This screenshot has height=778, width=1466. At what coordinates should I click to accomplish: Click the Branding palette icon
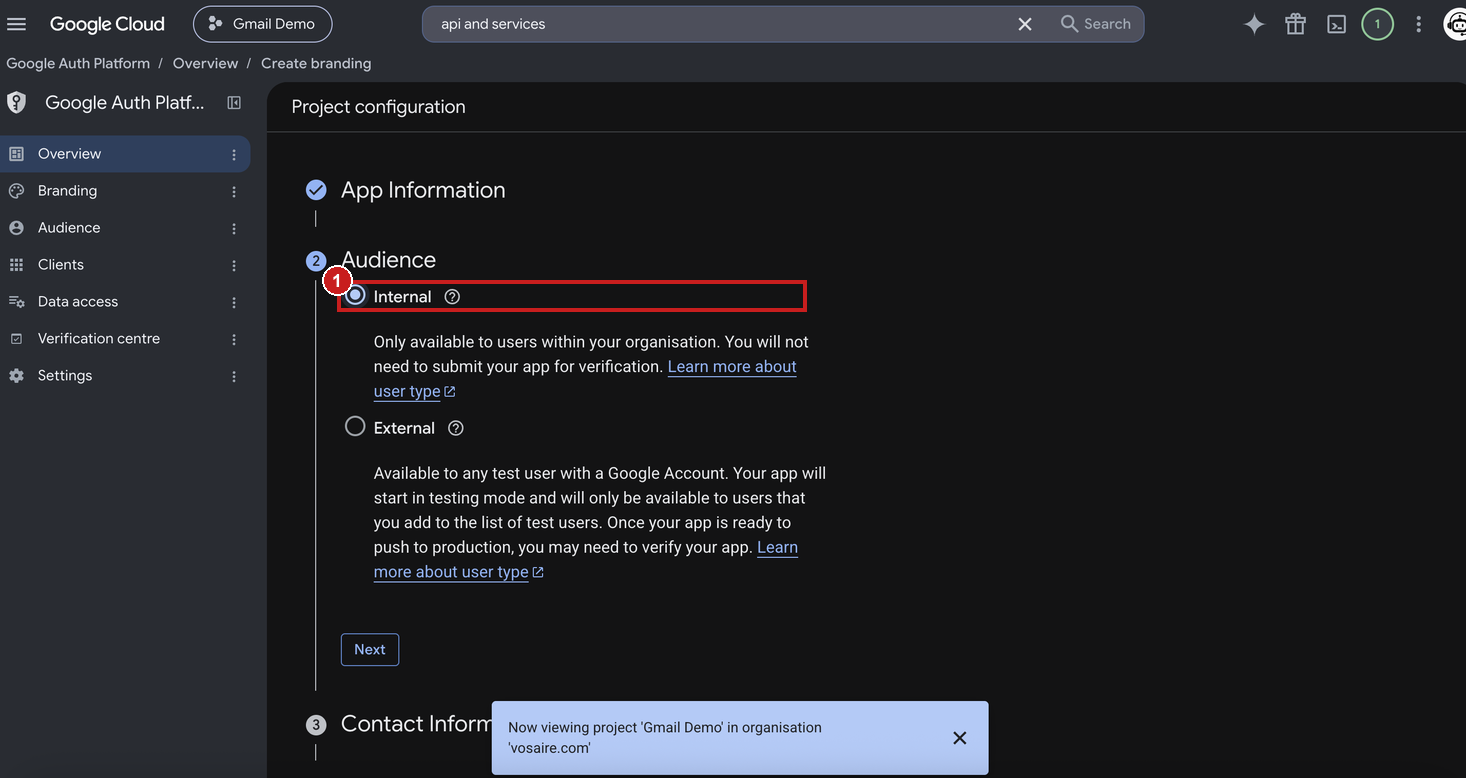point(16,191)
